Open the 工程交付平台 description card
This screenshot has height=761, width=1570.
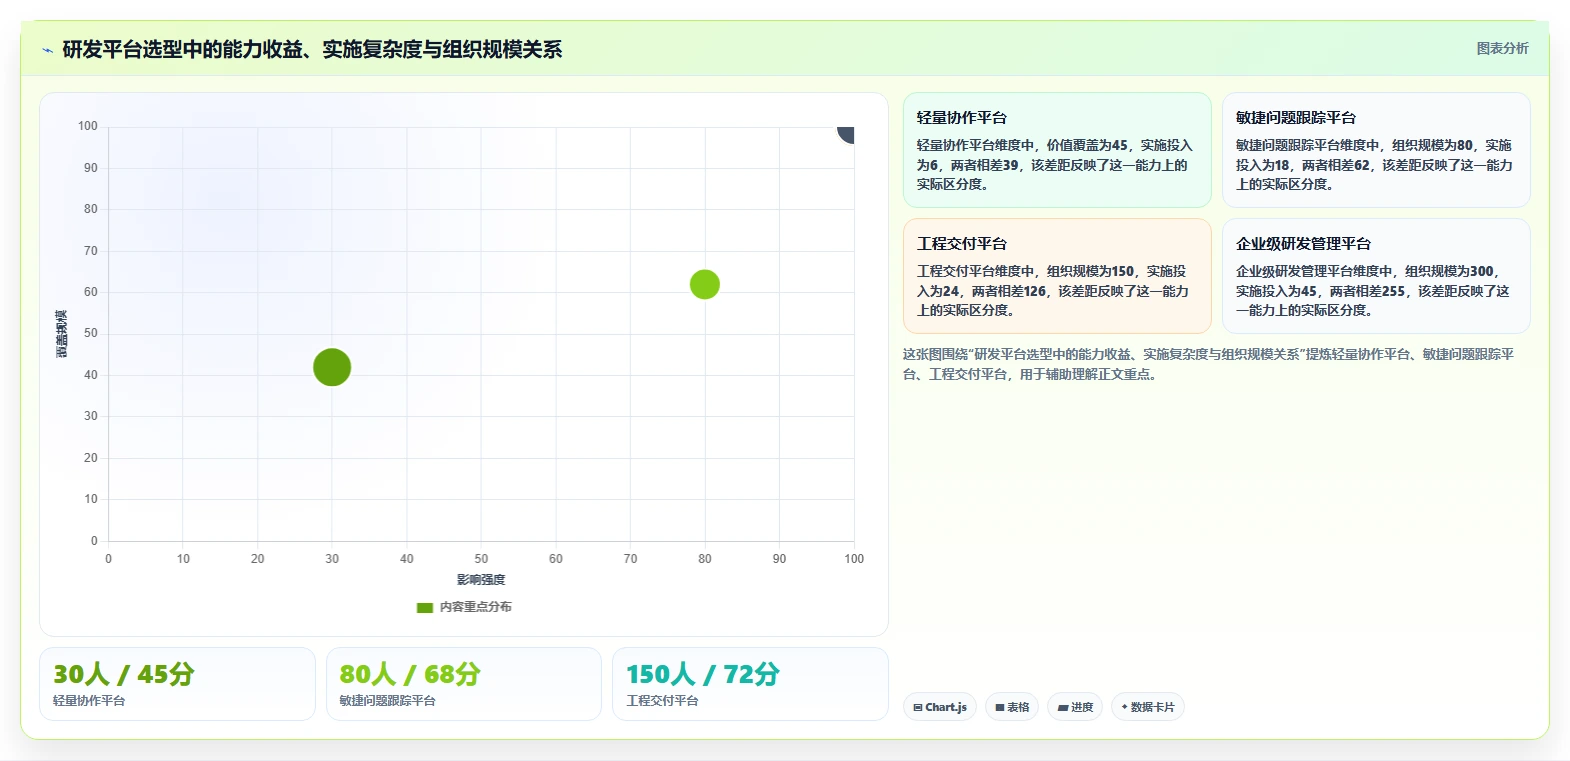tap(1057, 276)
